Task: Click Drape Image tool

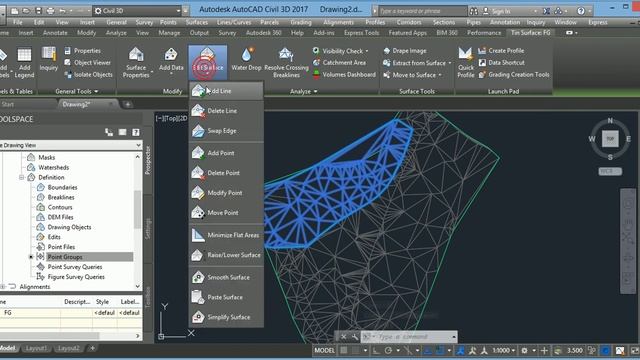Action: tap(405, 51)
